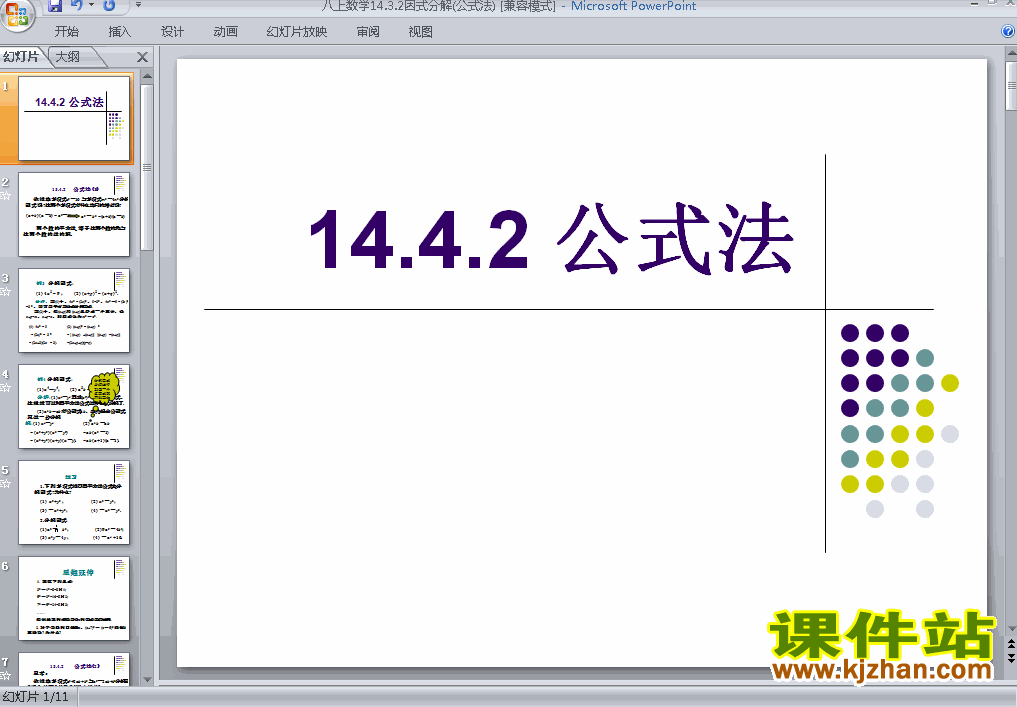The width and height of the screenshot is (1017, 707).
Task: Open PowerPoint help with the question mark
Action: pos(1008,30)
